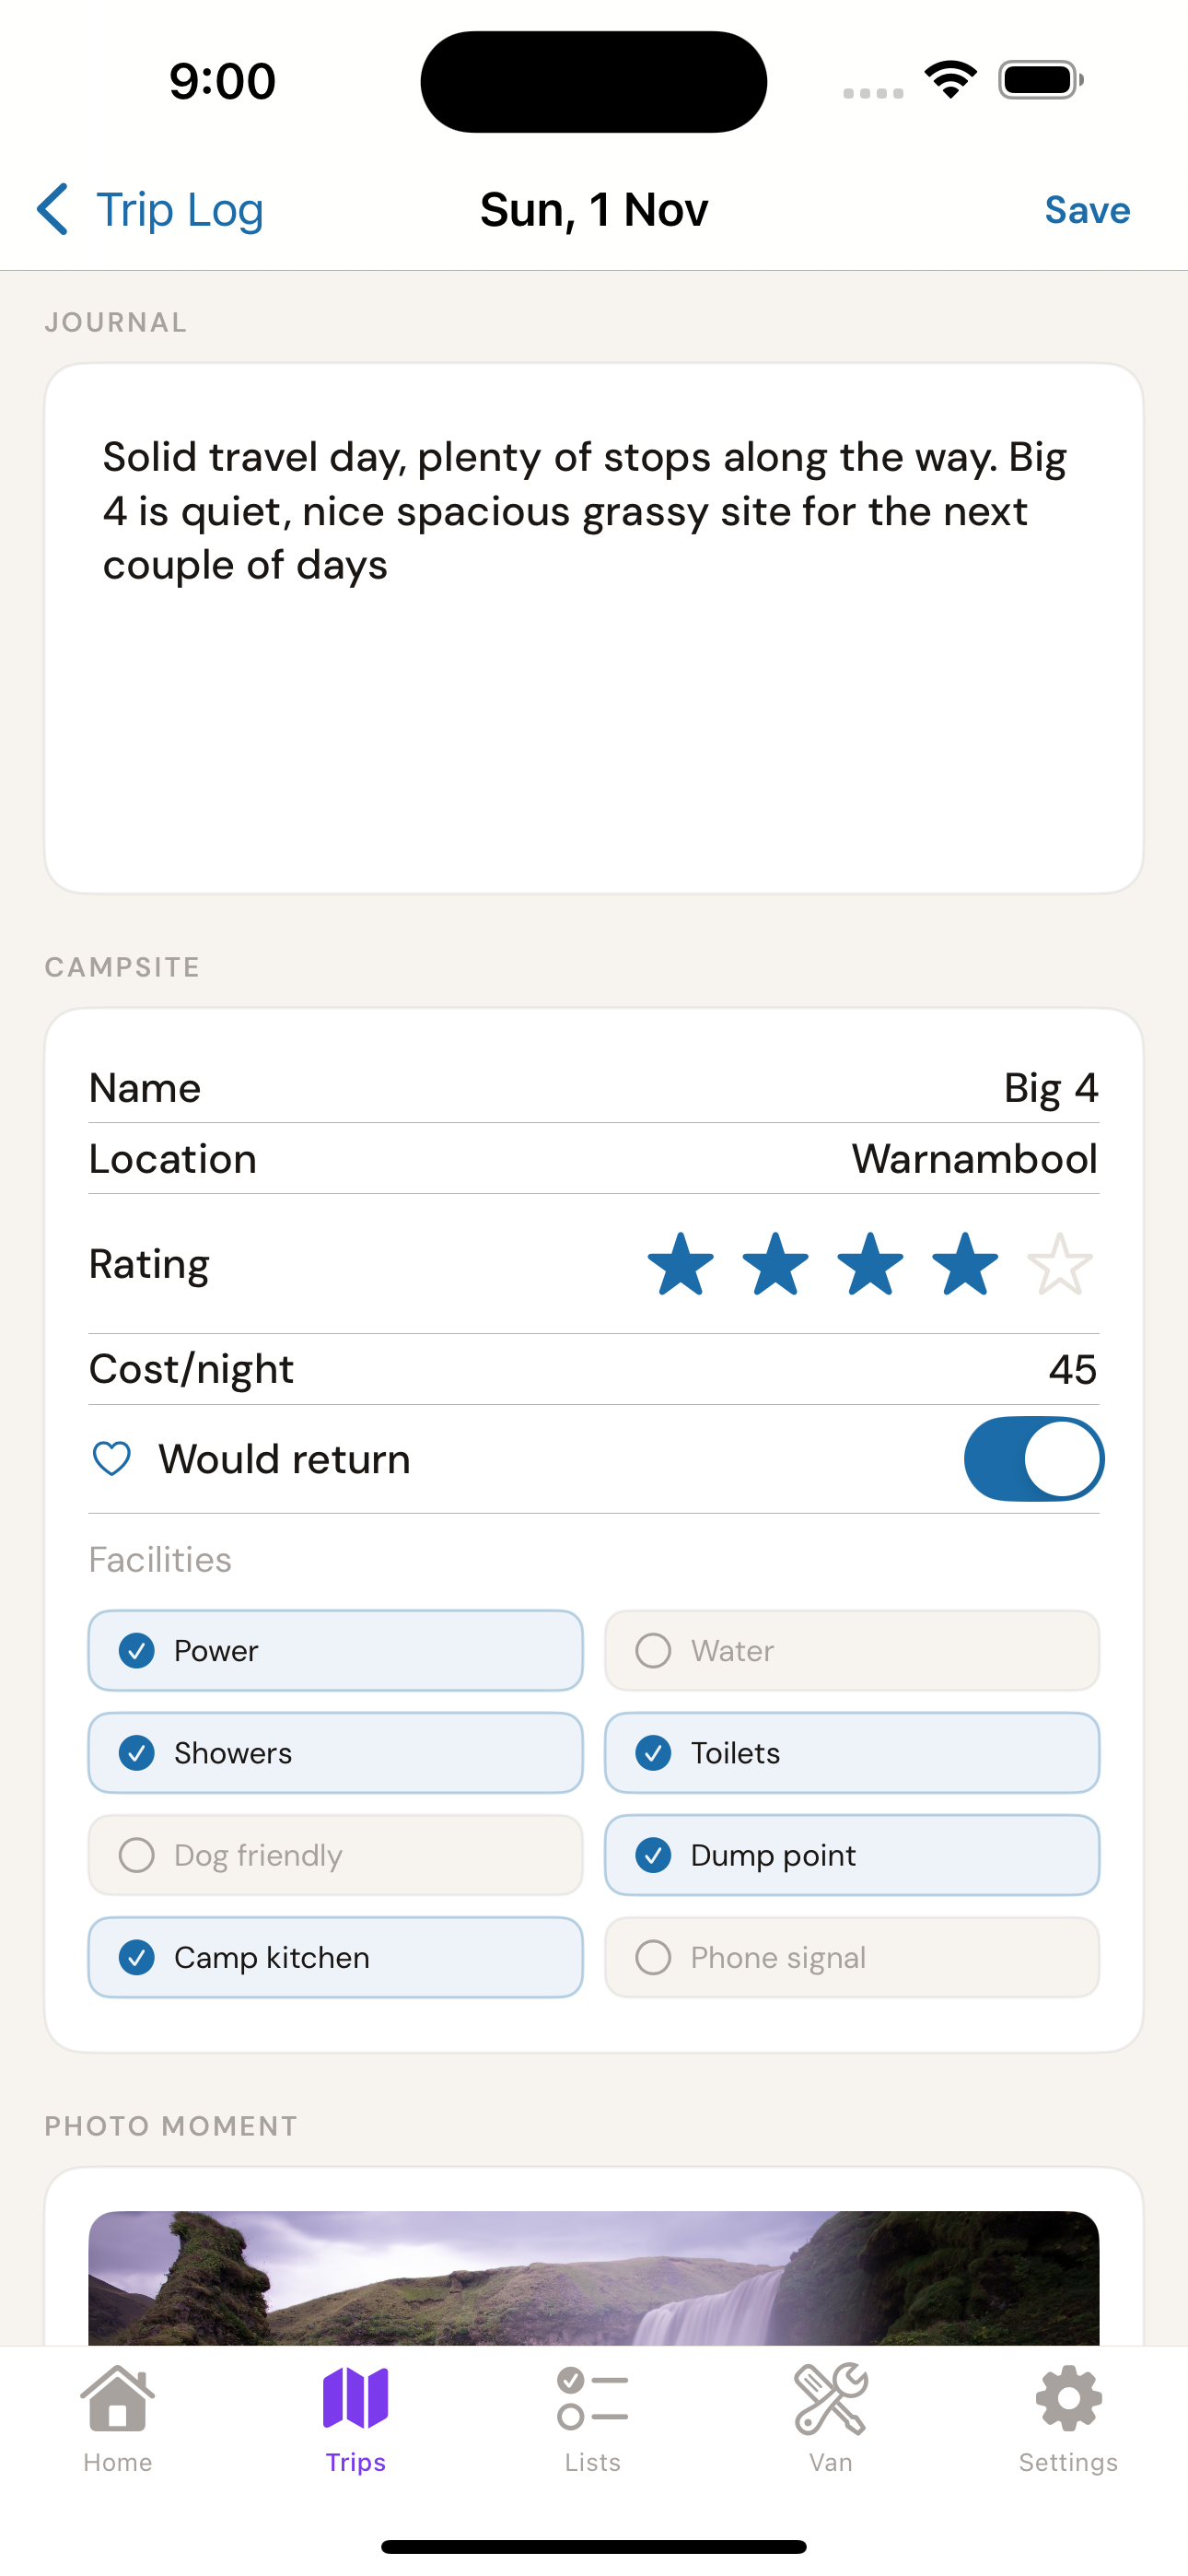Enable the Phone signal facility
The image size is (1188, 2576).
(x=852, y=1957)
